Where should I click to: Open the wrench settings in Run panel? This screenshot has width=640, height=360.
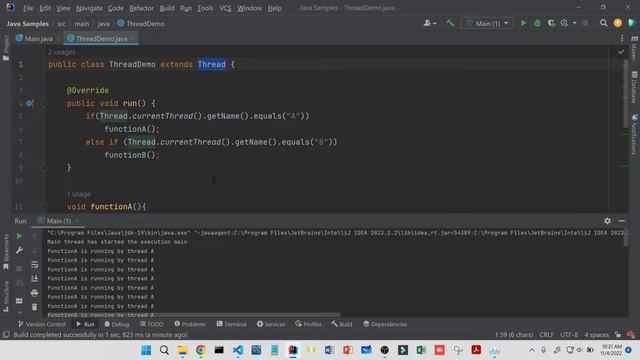coord(19,250)
